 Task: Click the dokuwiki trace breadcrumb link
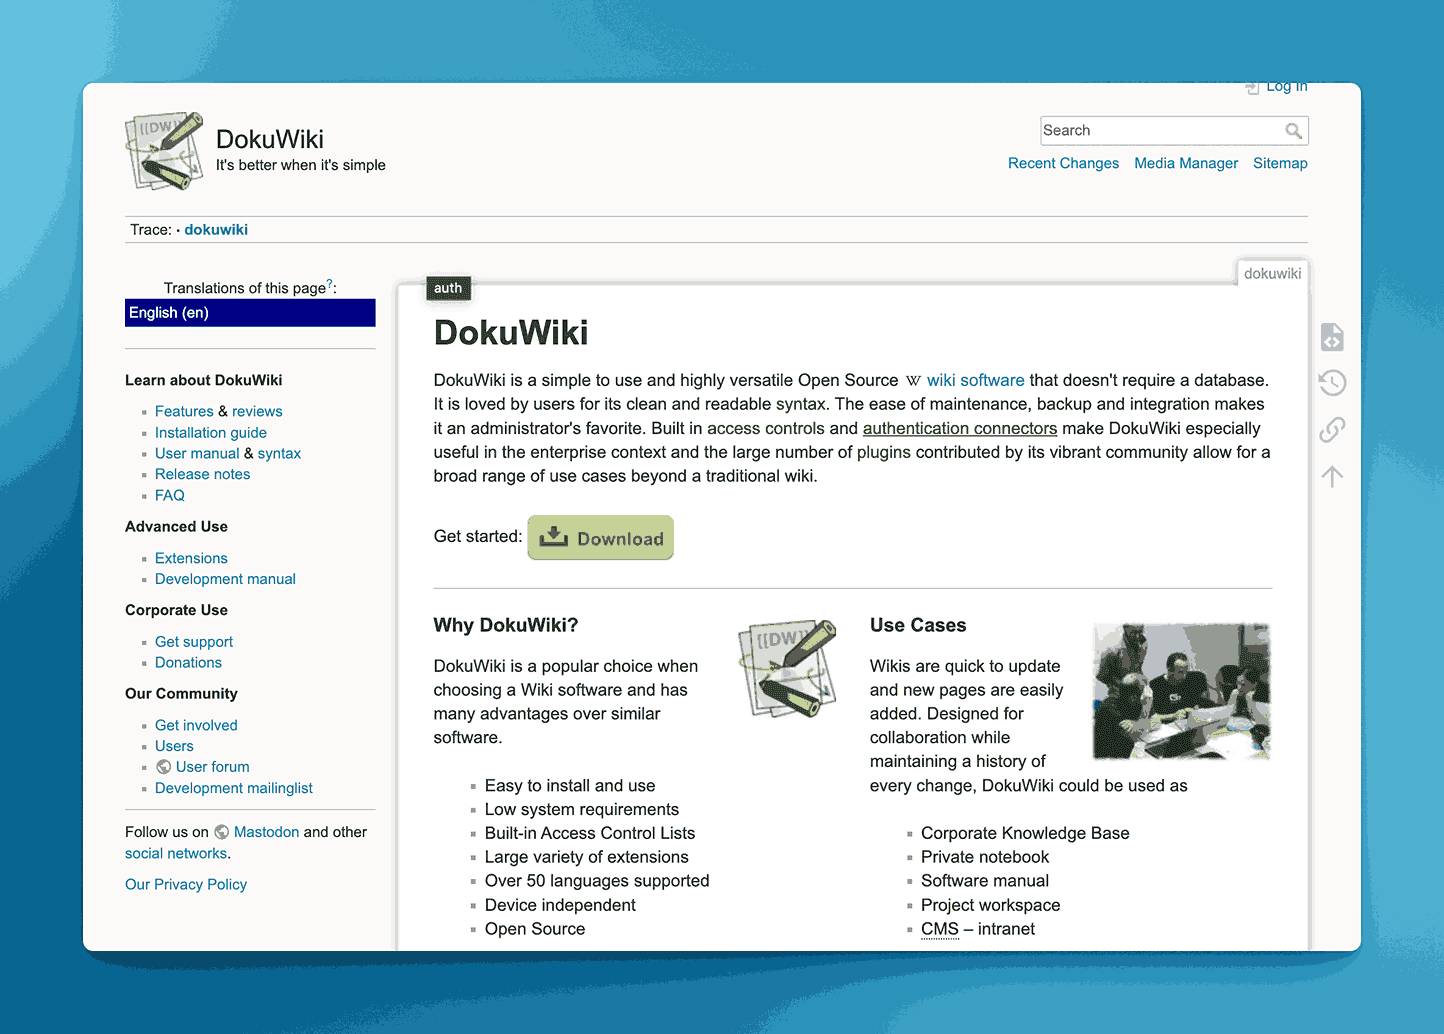coord(216,230)
